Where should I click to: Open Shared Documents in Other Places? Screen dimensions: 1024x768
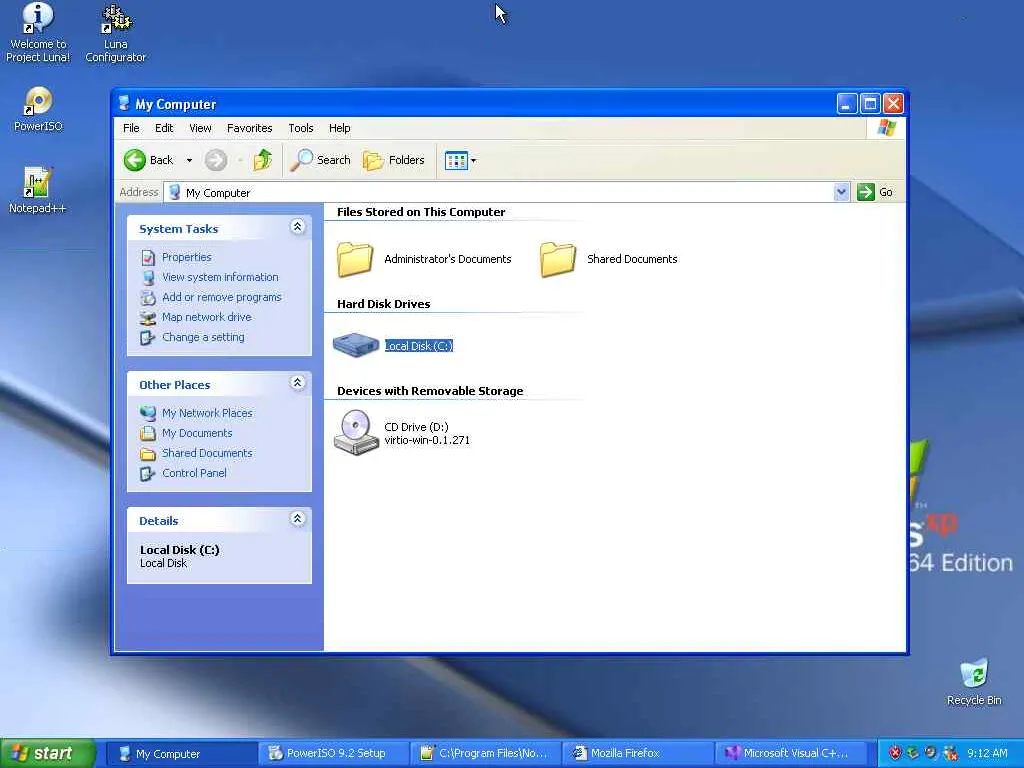click(x=207, y=453)
